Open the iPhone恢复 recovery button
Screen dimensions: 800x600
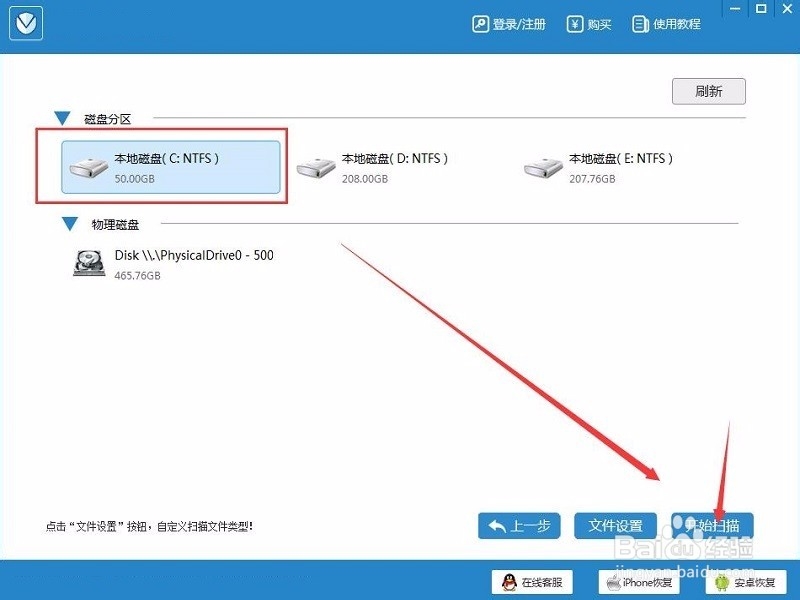[639, 582]
